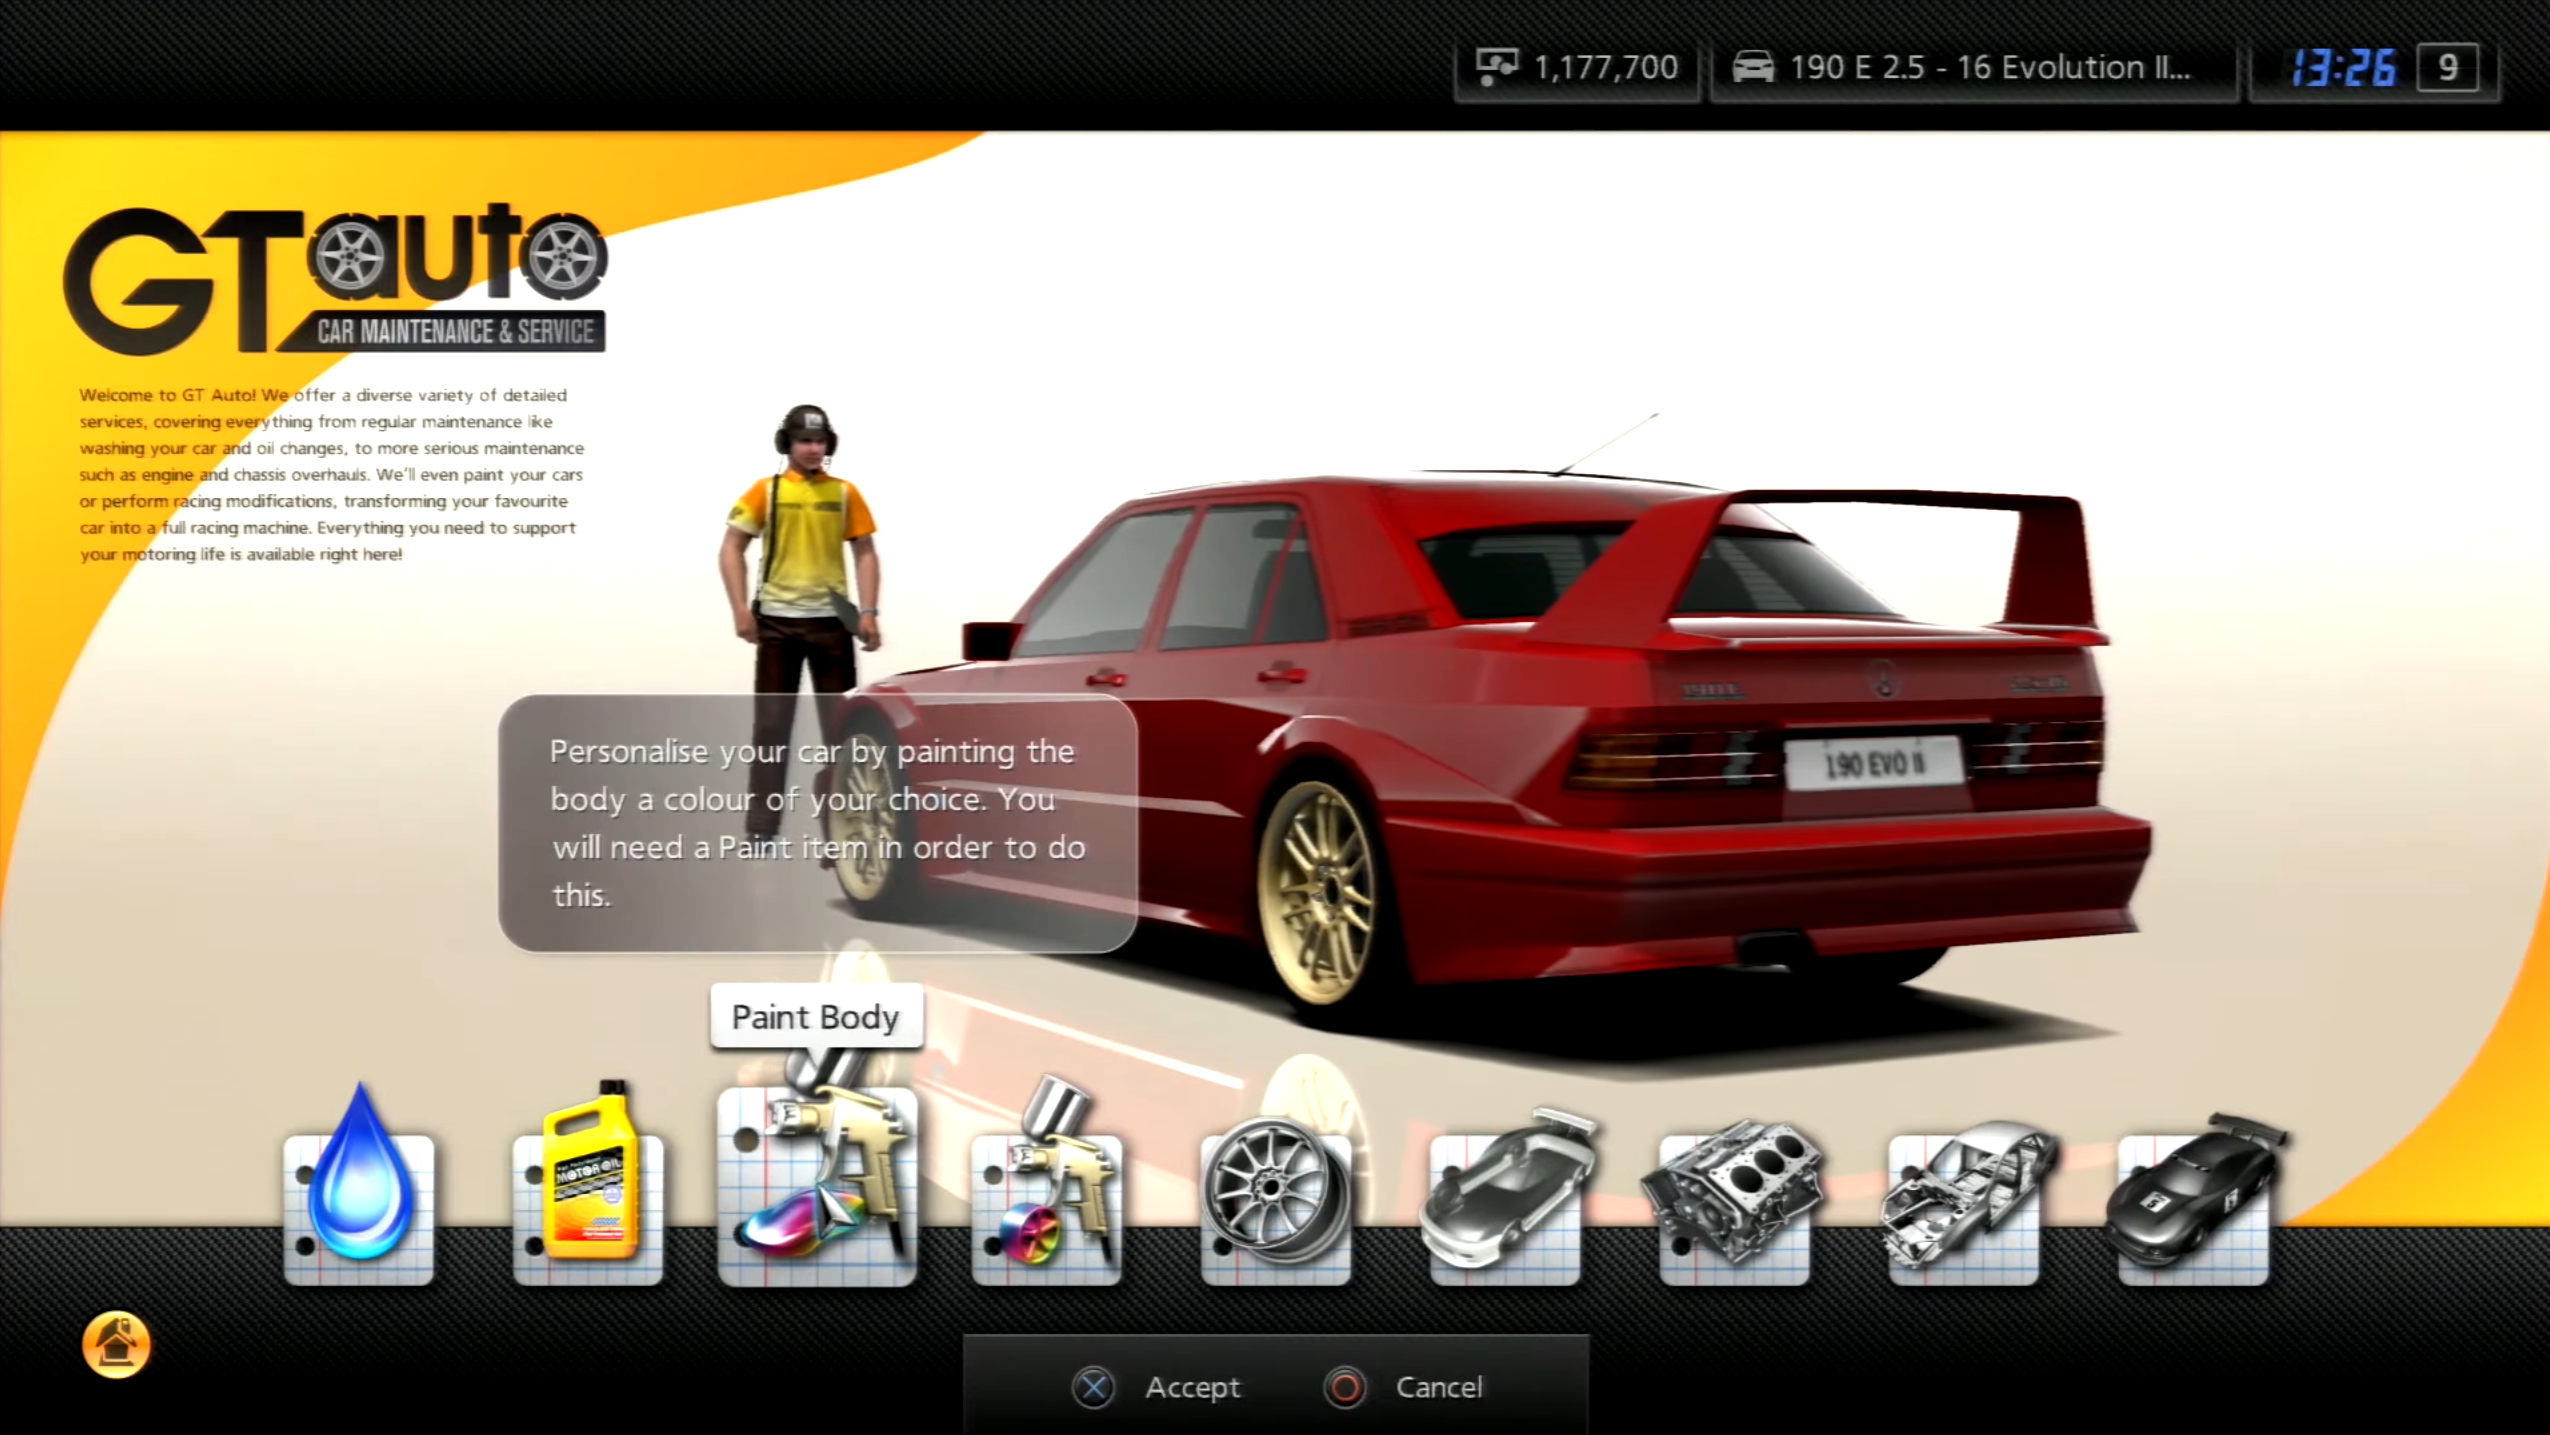Click the Paint Body tooltip label

tap(816, 1016)
